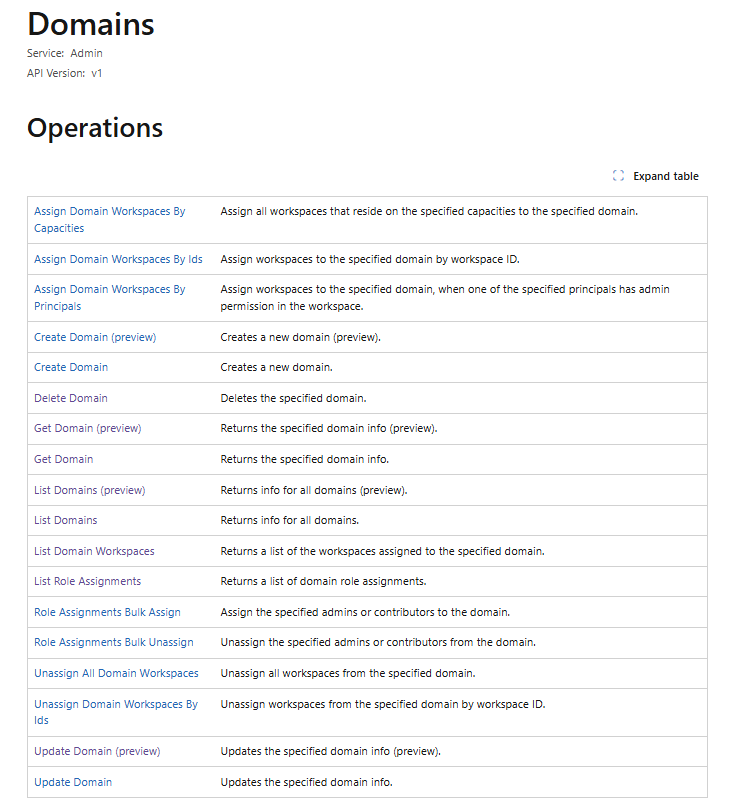Open the Get Domain operation
This screenshot has width=737, height=809.
64,459
